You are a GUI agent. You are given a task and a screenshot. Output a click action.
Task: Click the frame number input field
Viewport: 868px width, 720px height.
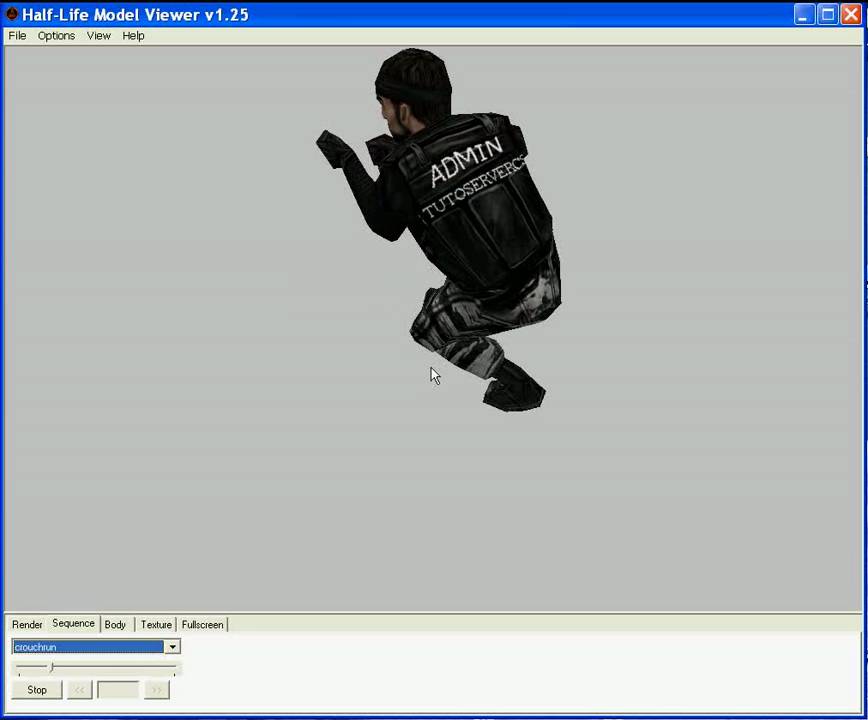pyautogui.click(x=118, y=690)
